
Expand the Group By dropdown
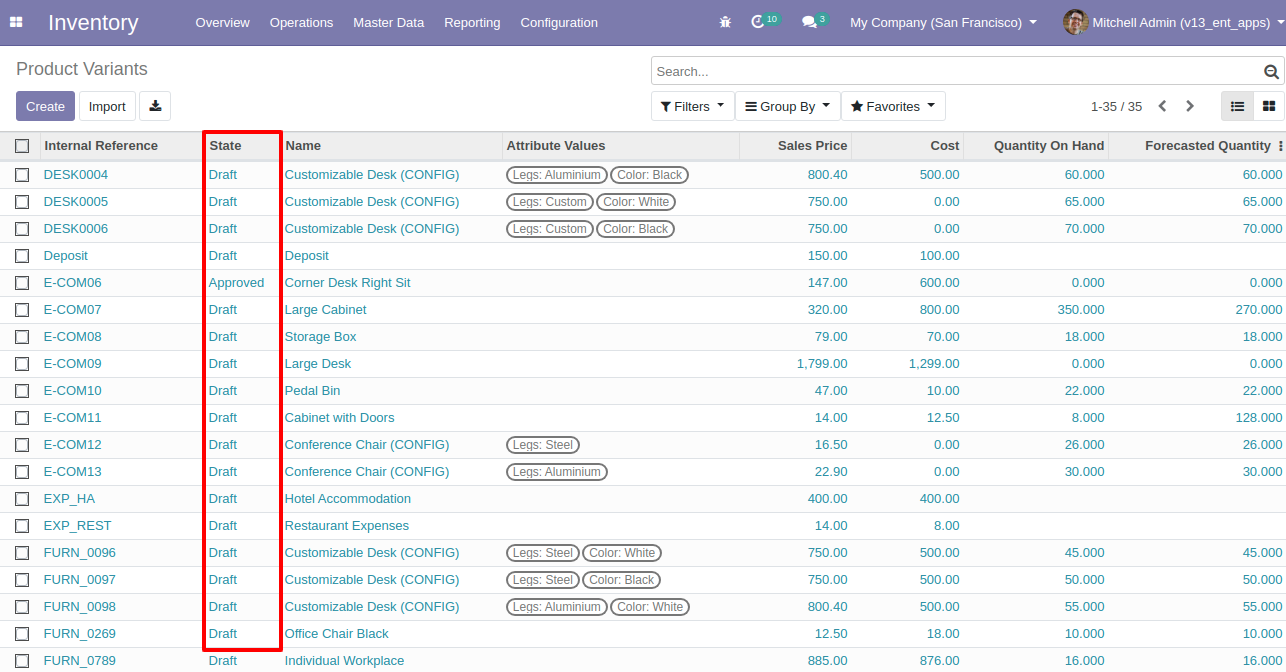[788, 106]
